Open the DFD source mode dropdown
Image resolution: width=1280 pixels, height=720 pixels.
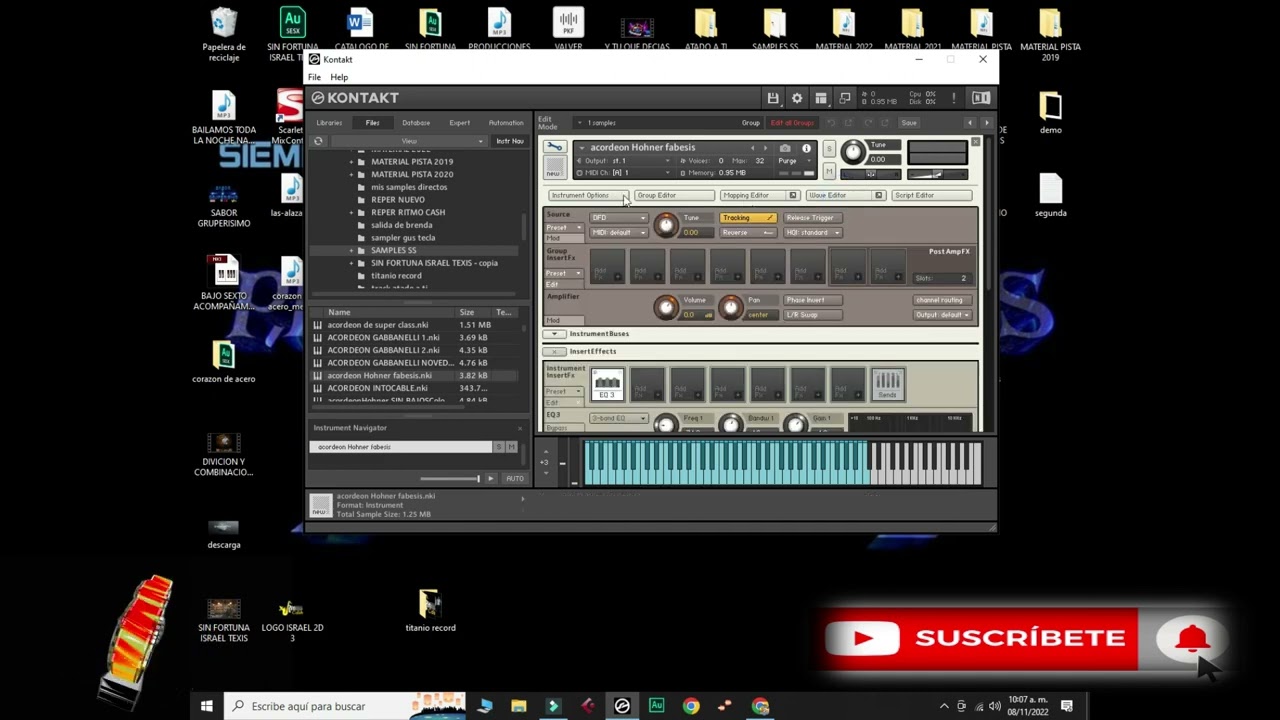(619, 218)
